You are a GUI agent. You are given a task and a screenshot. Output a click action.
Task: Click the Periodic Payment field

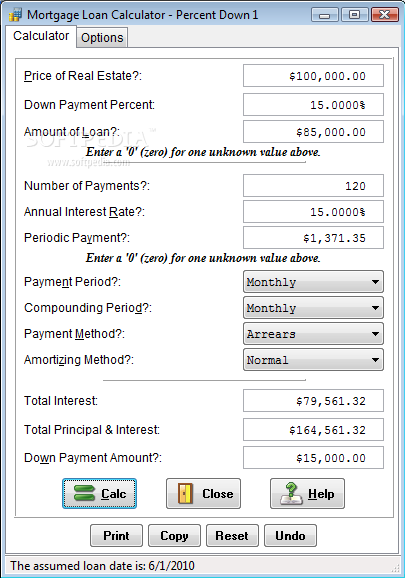(313, 238)
